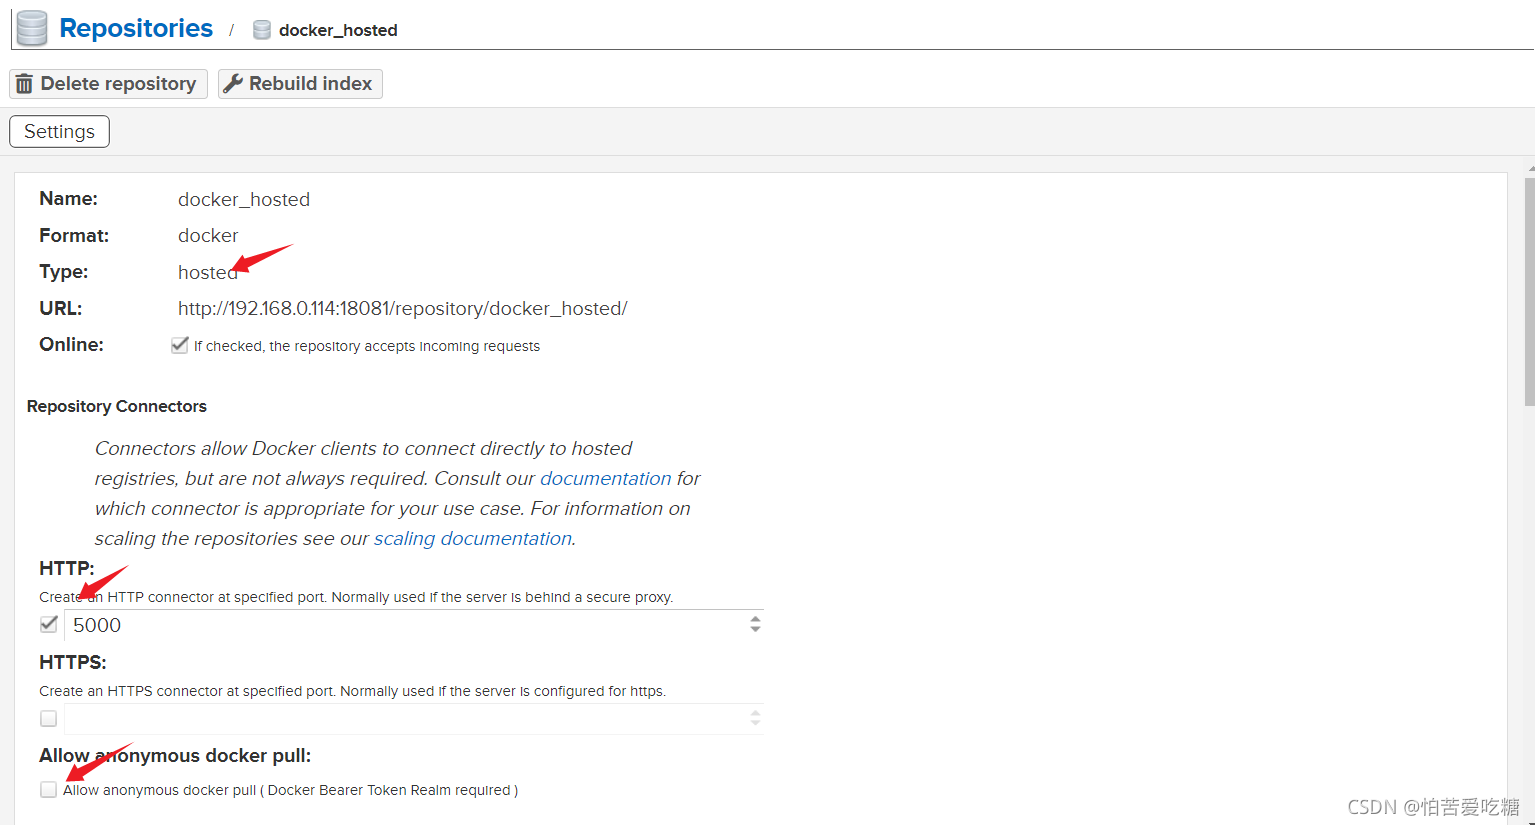
Task: Toggle the HTTP connector checkbox
Action: [48, 624]
